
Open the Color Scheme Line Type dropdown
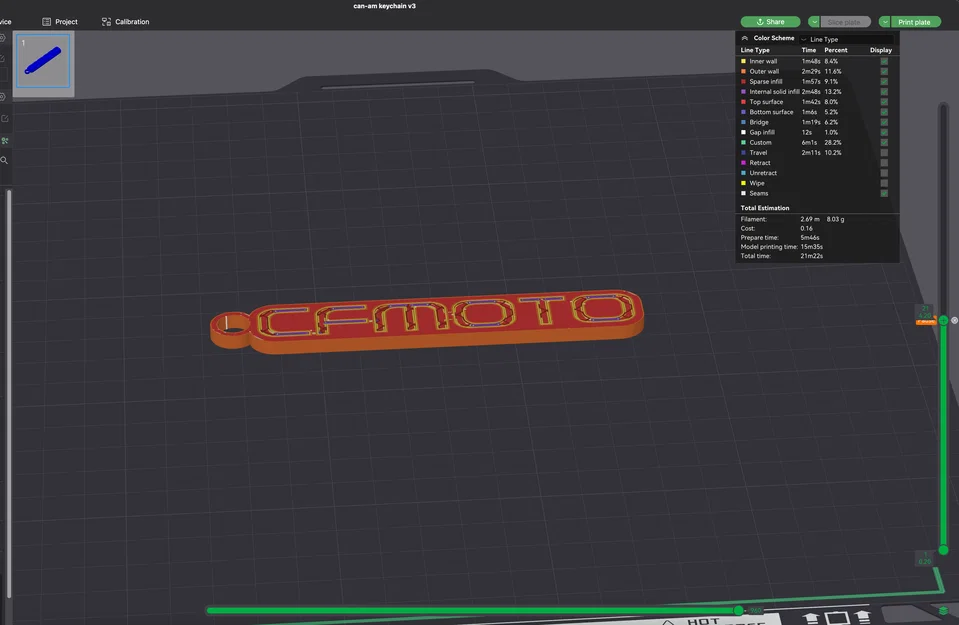[x=846, y=39]
